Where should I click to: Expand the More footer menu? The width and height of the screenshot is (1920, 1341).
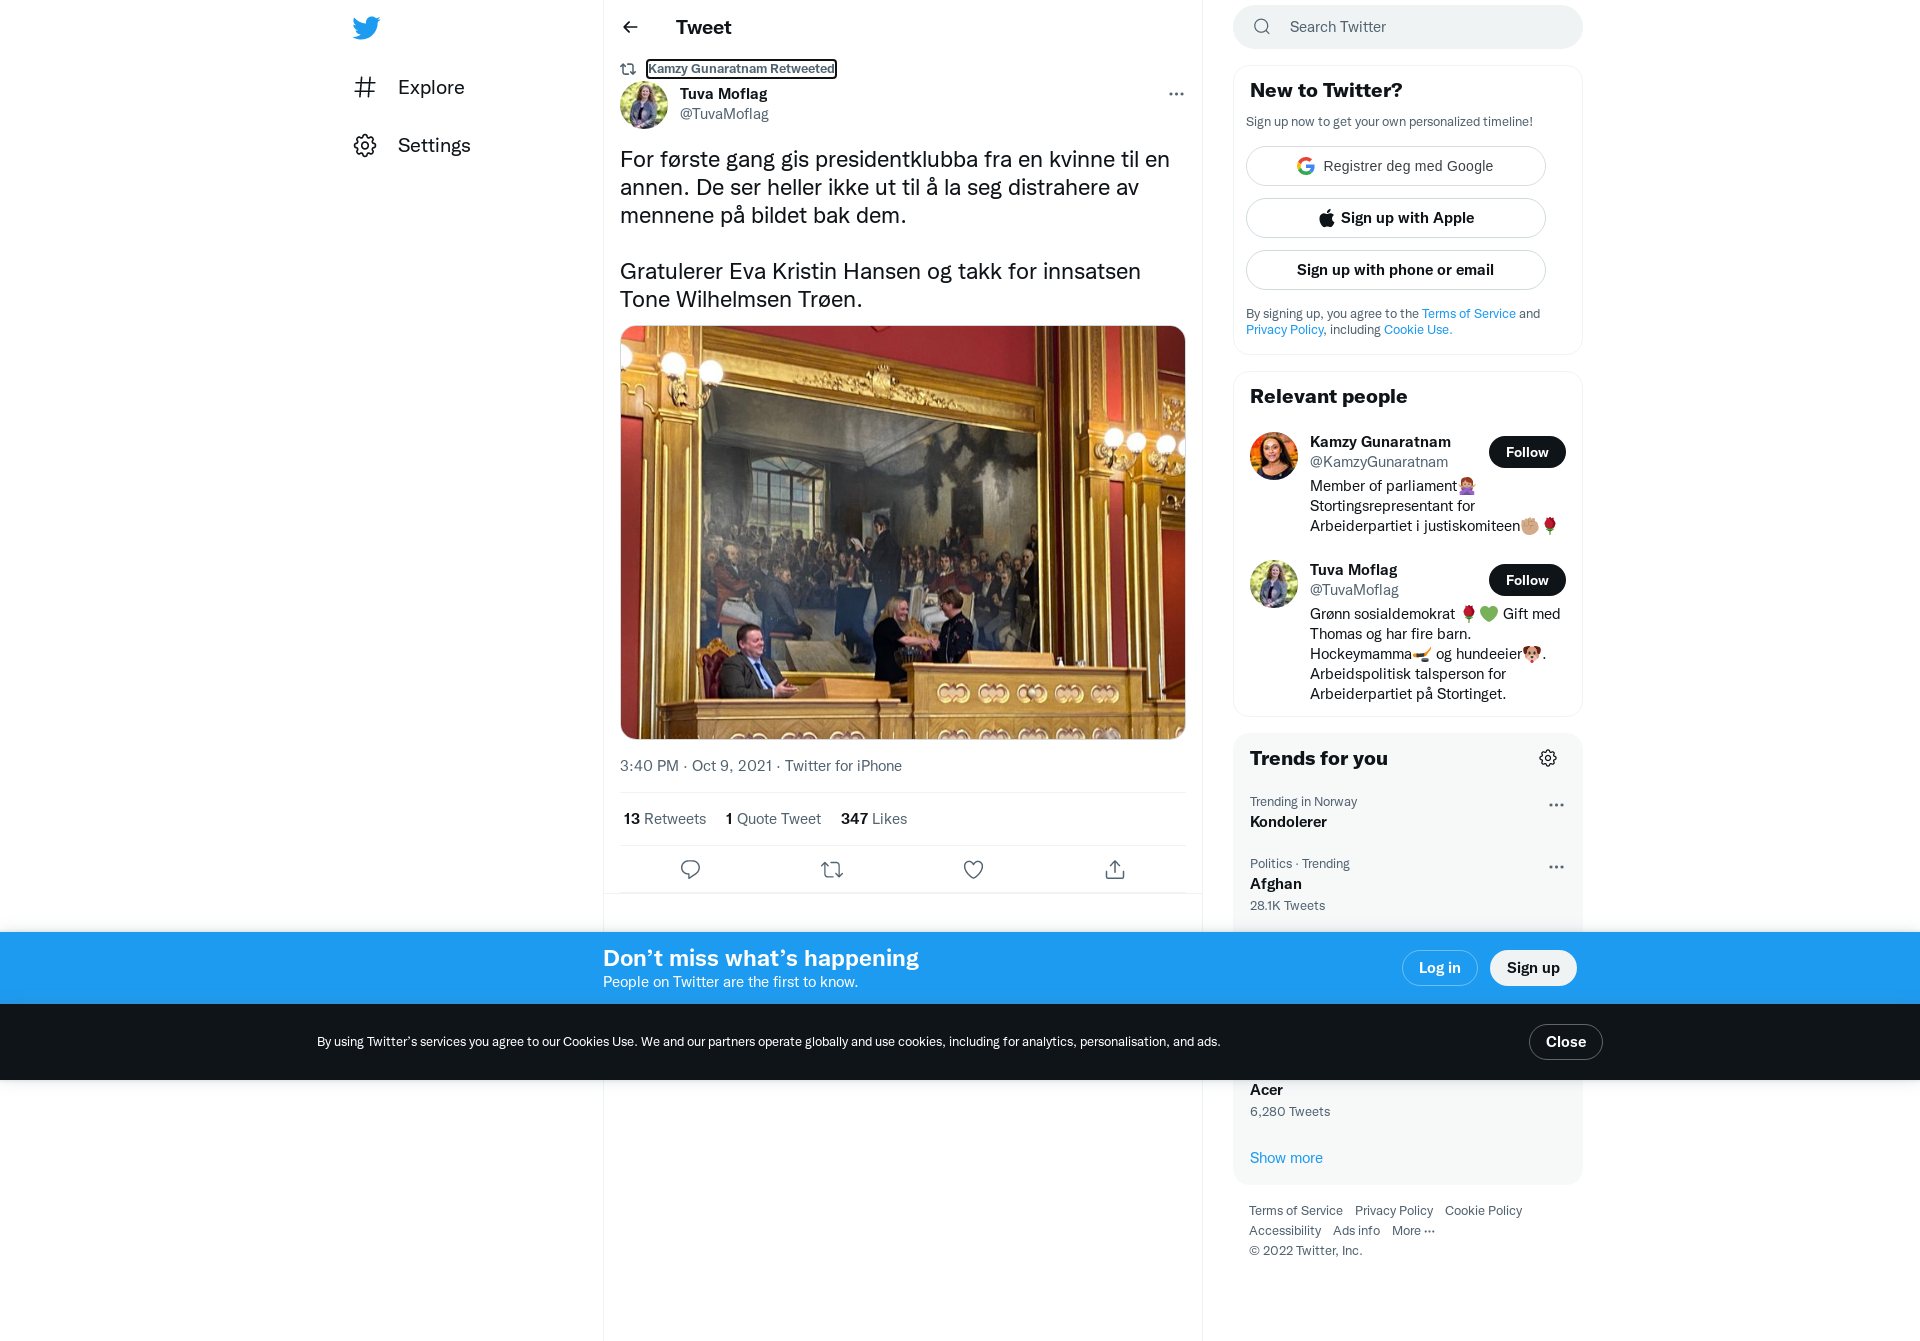[1413, 1230]
